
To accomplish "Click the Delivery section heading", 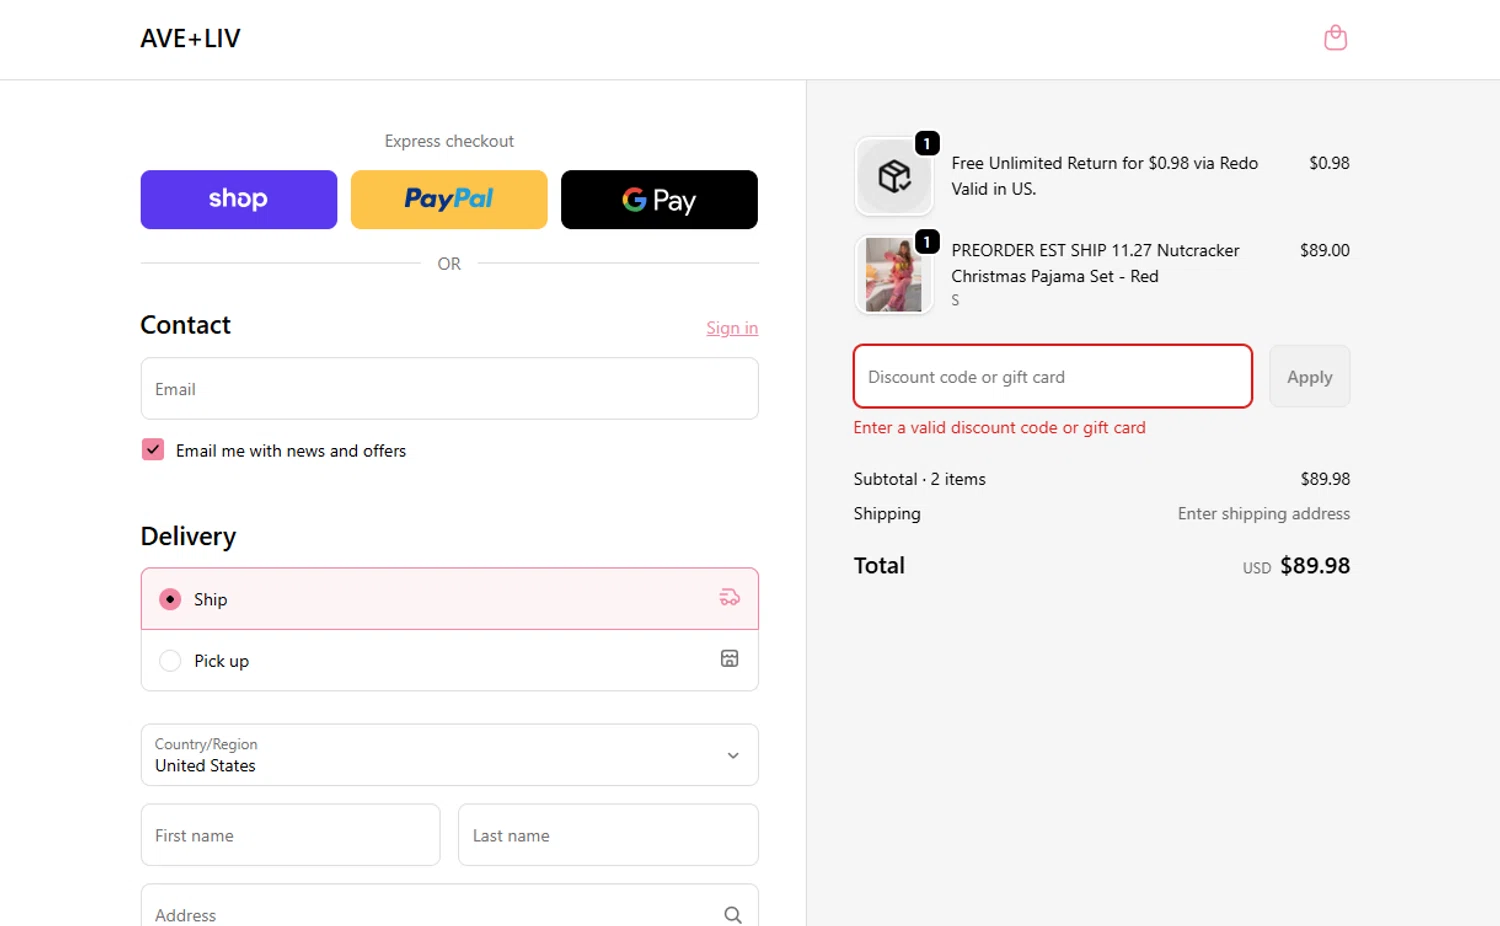I will click(188, 537).
